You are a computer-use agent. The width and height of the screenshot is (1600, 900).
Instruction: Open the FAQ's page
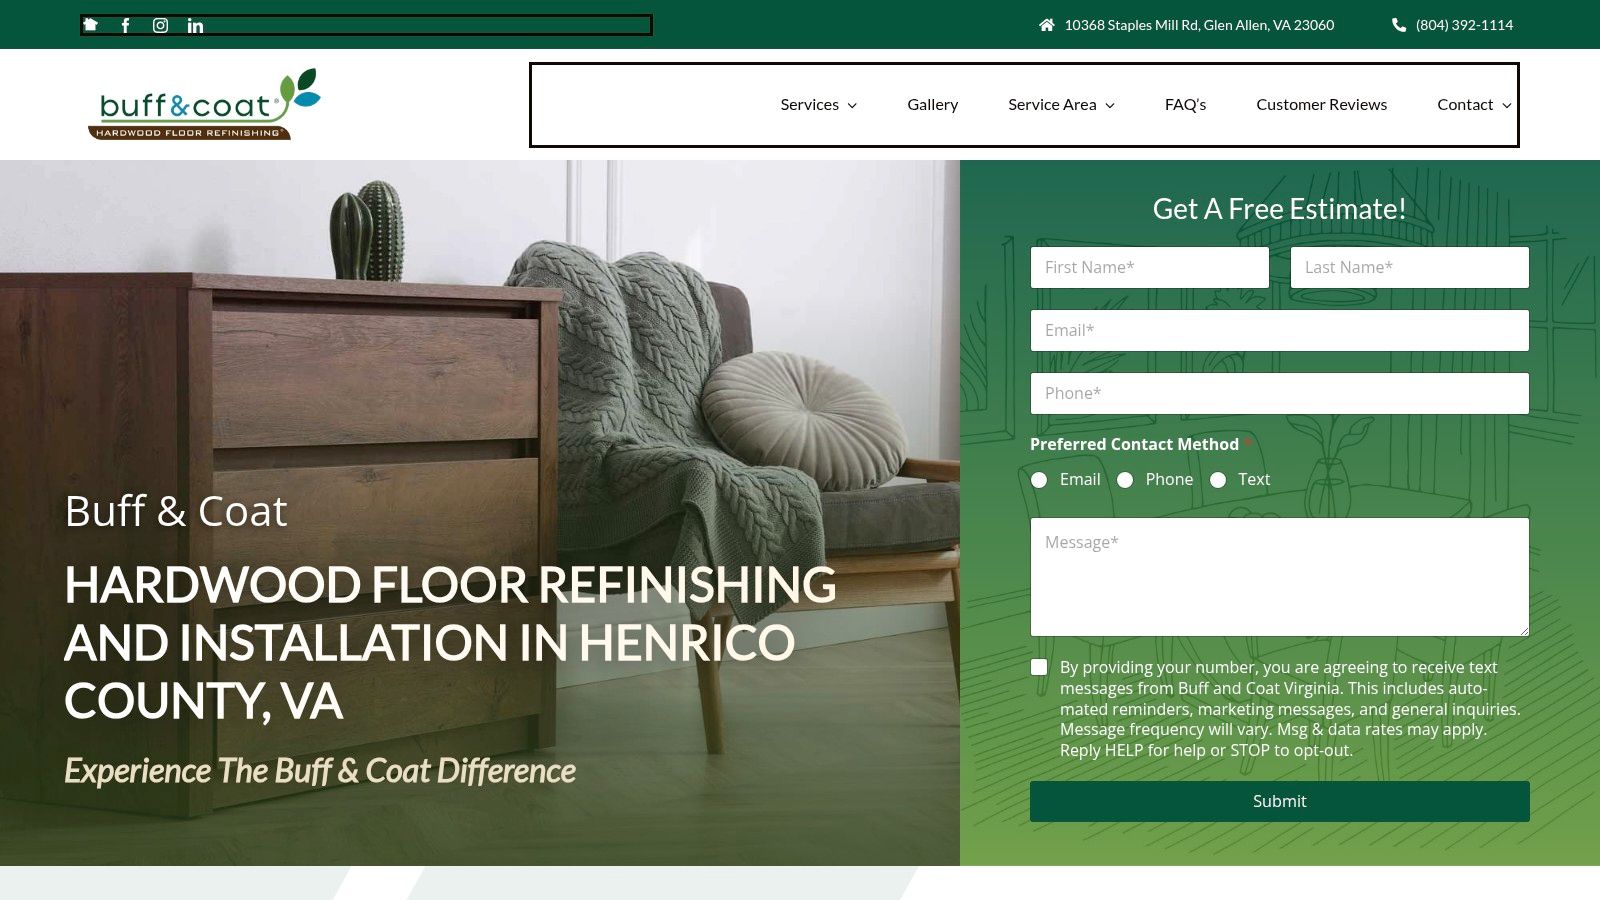pos(1186,104)
